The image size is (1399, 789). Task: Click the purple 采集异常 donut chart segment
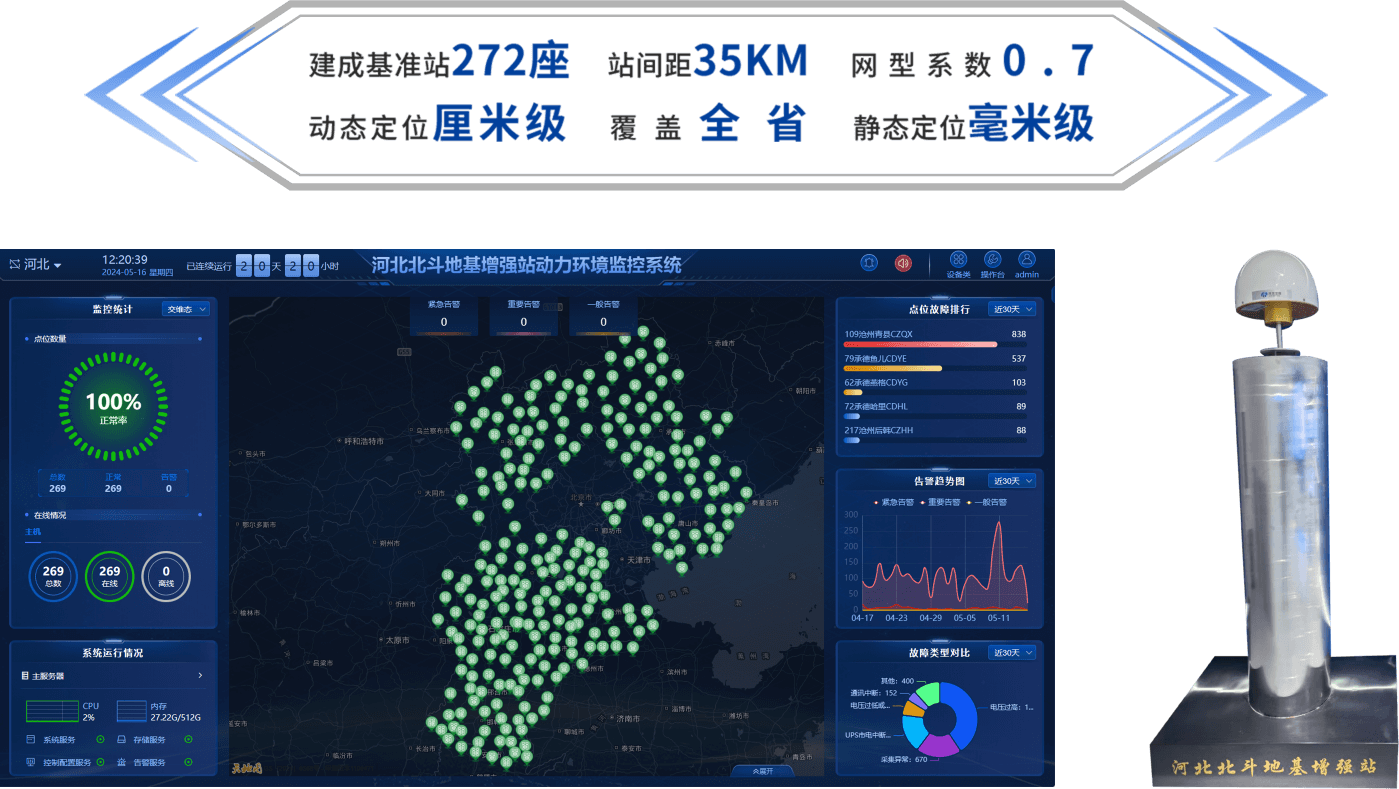coord(937,744)
